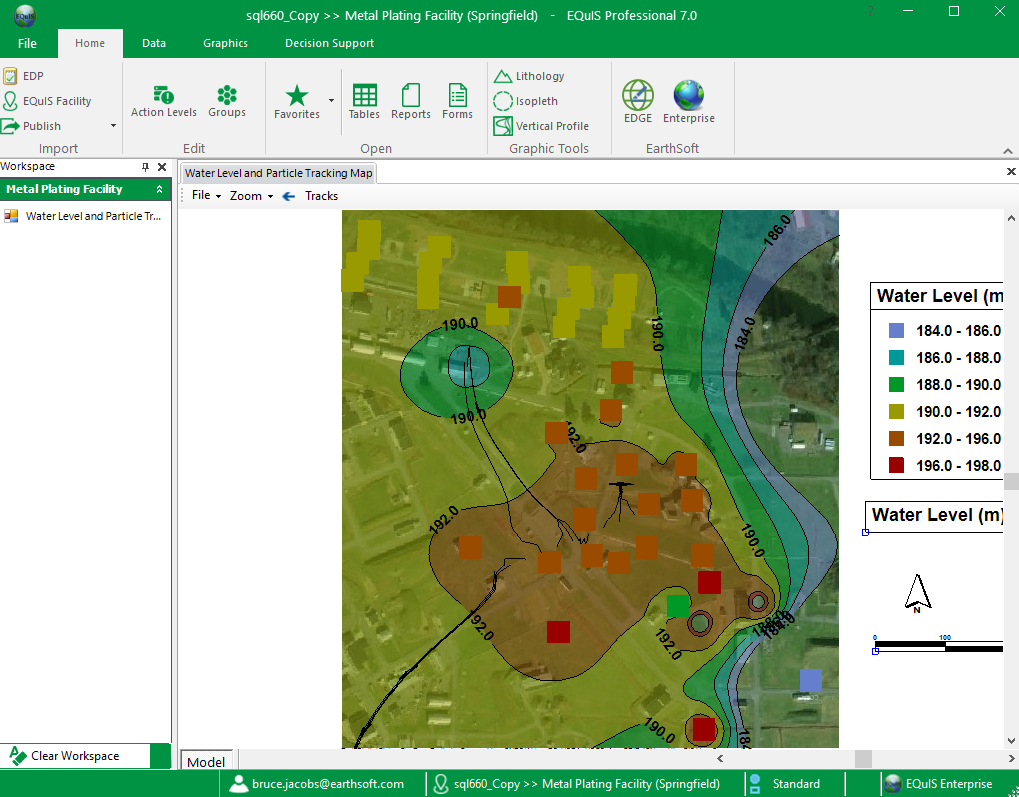Image resolution: width=1019 pixels, height=797 pixels.
Task: Click the Clear Workspace button
Action: coord(75,756)
